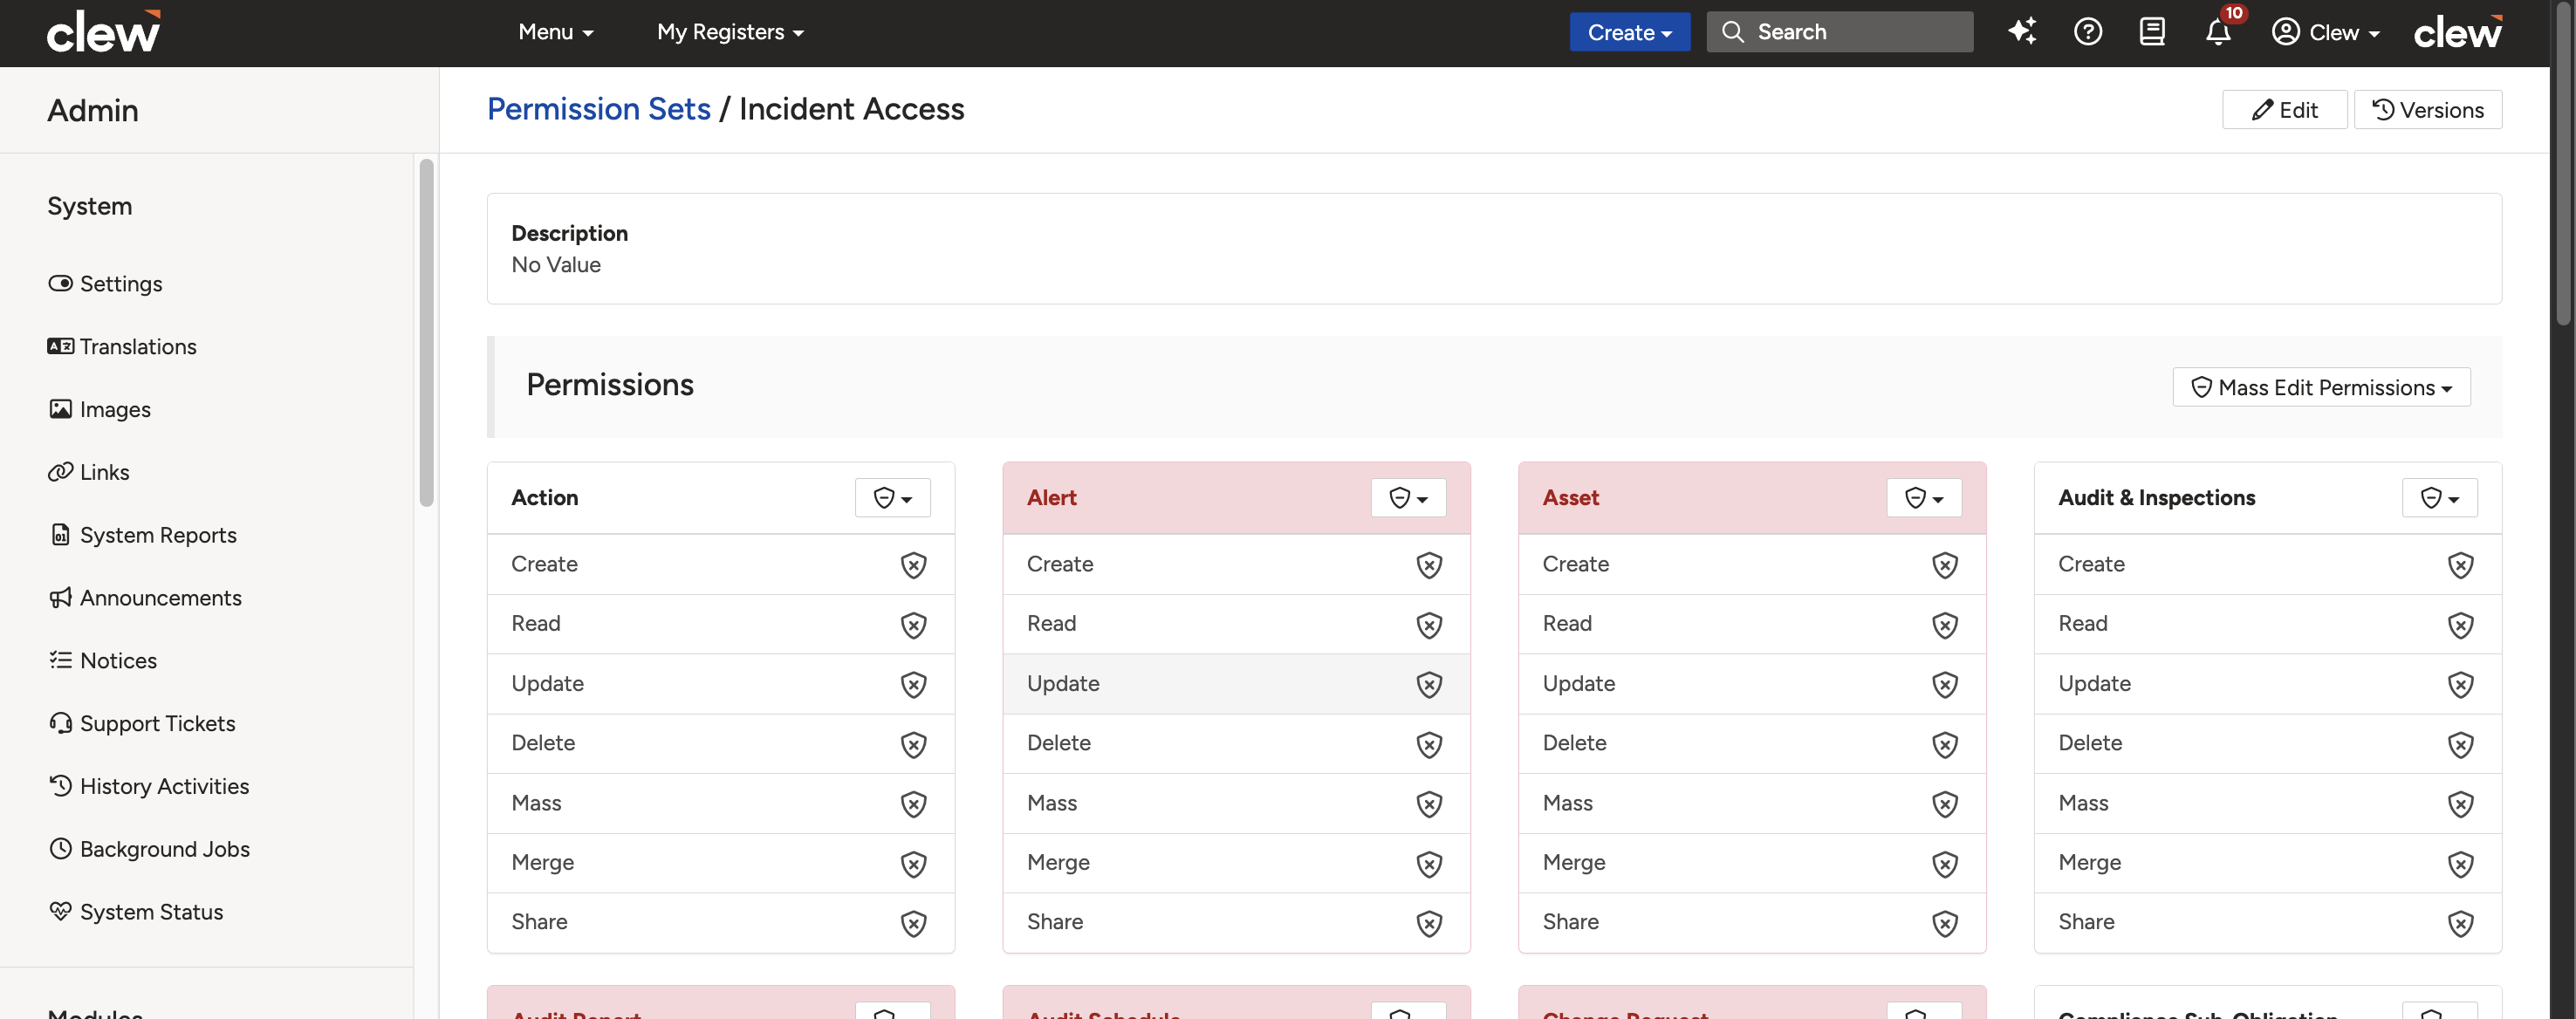Expand the Menu dropdown
This screenshot has width=2576, height=1019.
coord(556,32)
